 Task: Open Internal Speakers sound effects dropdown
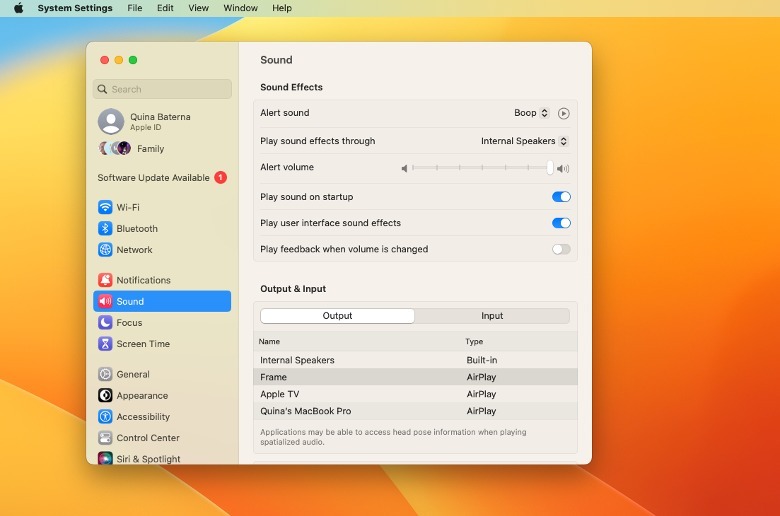click(x=524, y=141)
